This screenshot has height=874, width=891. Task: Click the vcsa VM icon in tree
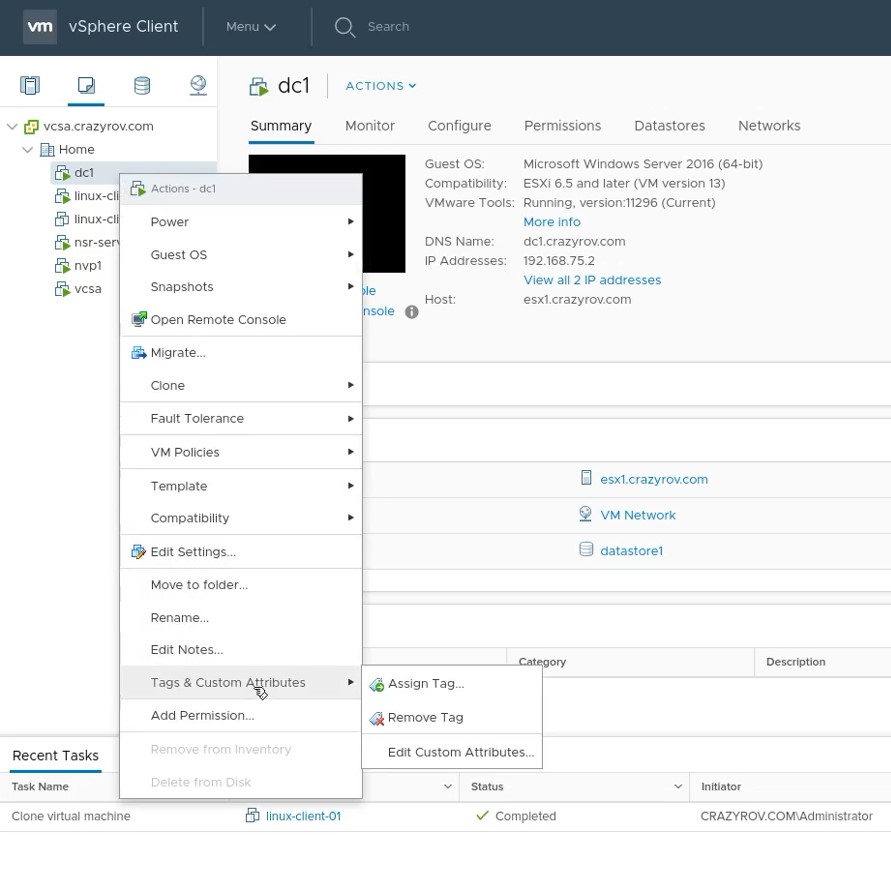point(62,289)
